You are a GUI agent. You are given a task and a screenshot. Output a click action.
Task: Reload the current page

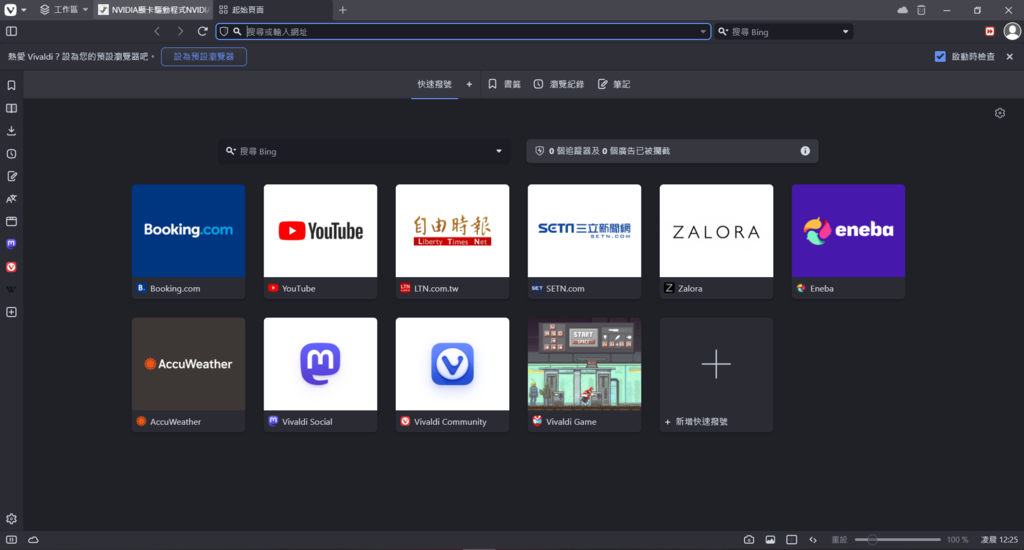point(202,31)
